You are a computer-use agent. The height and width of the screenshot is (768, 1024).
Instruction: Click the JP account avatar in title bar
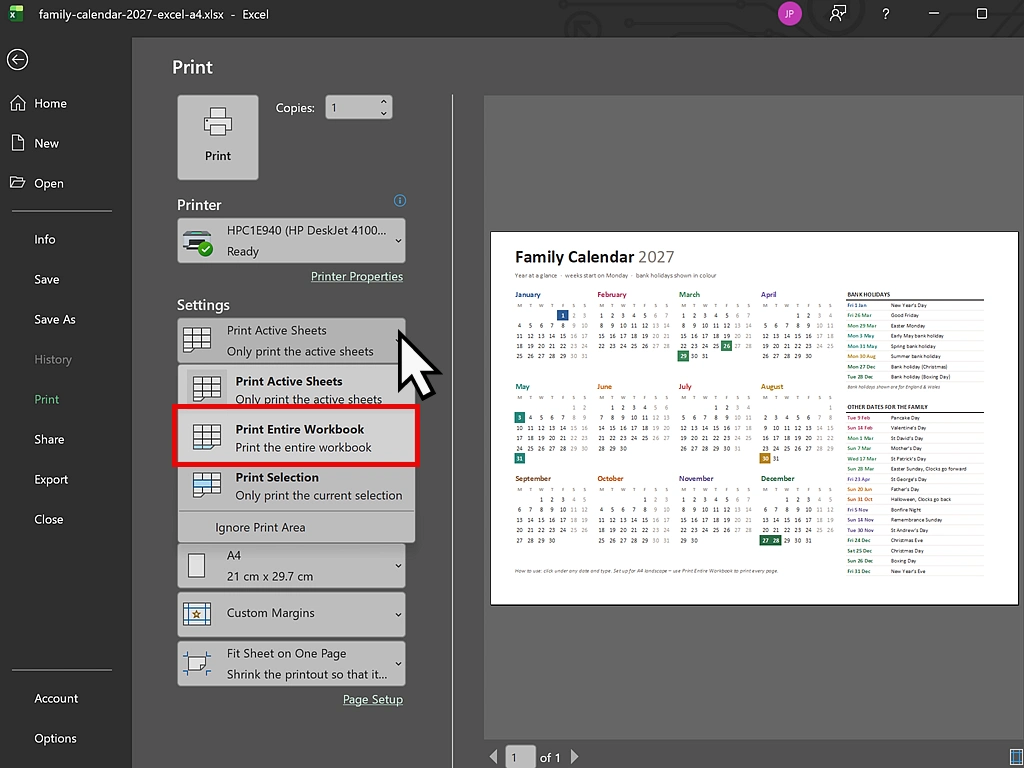tap(790, 14)
